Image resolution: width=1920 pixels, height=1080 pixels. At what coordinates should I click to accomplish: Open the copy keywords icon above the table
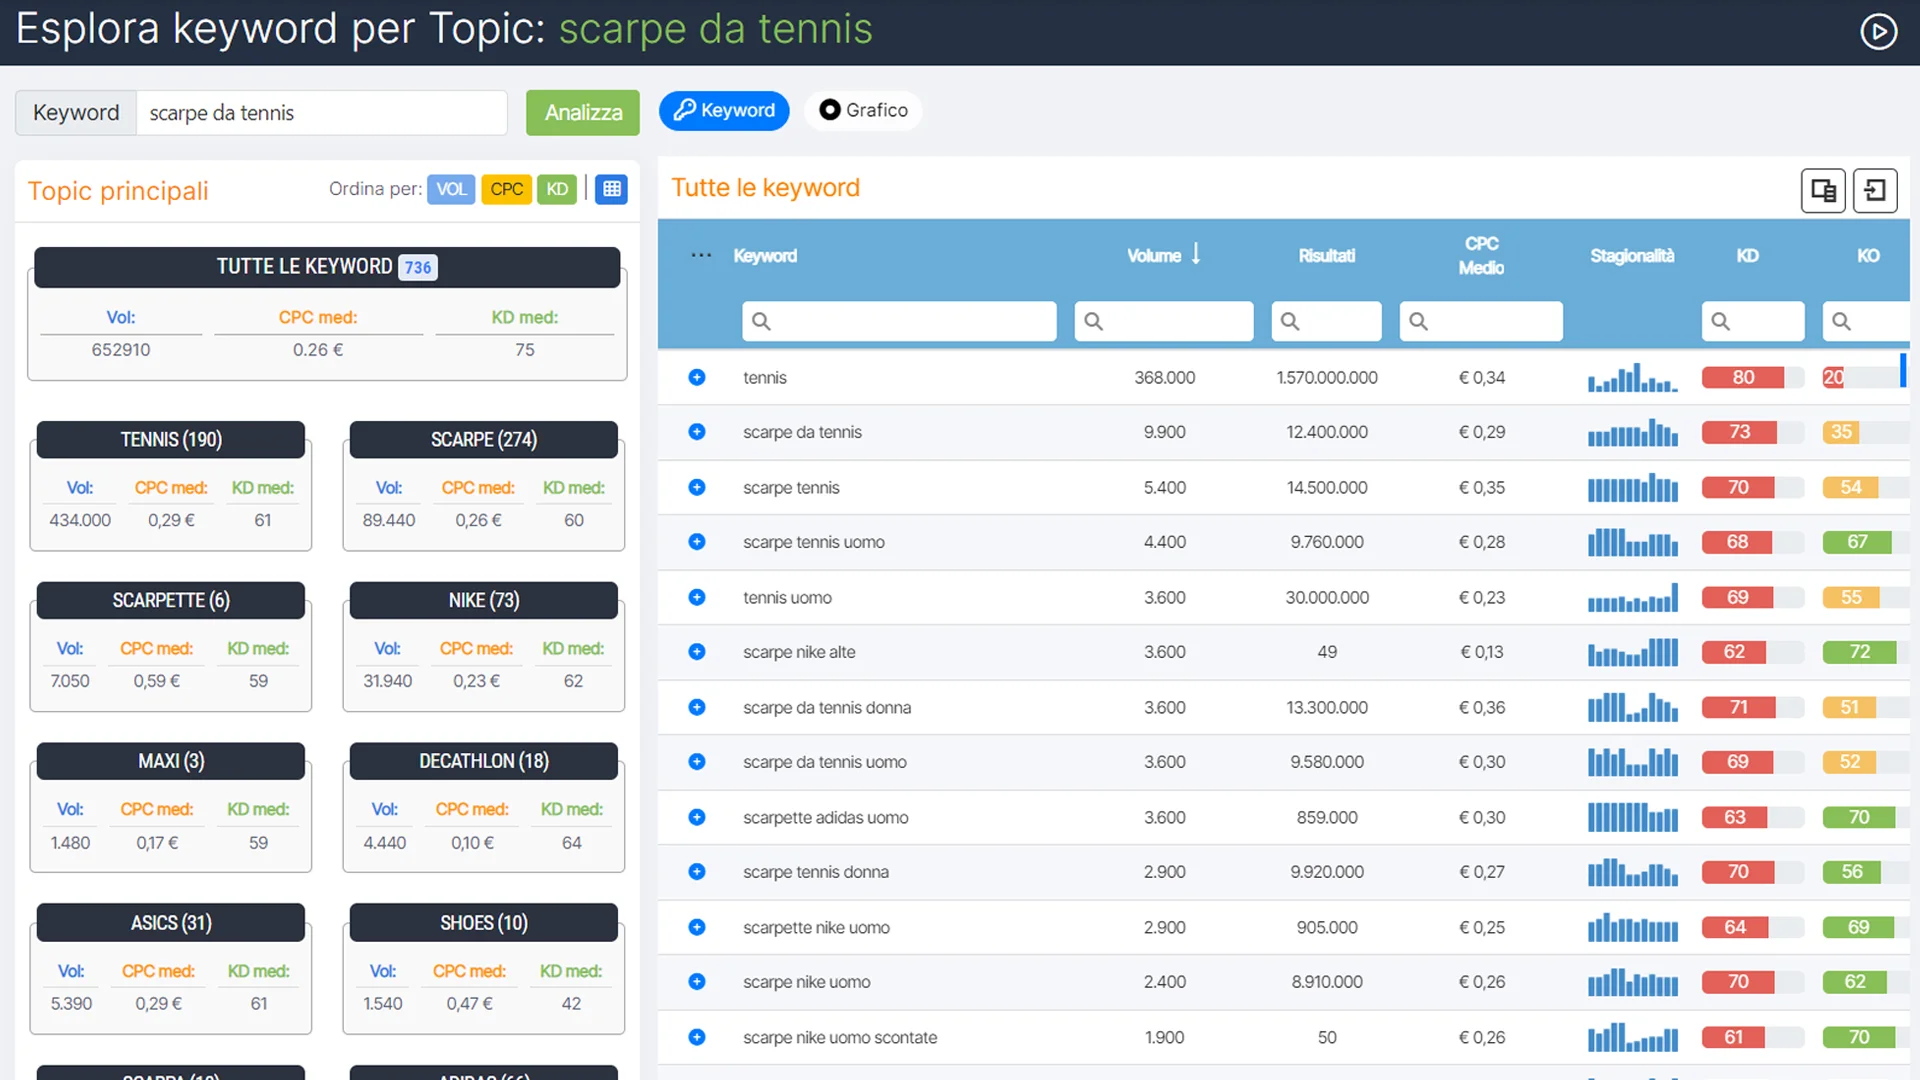(1822, 190)
